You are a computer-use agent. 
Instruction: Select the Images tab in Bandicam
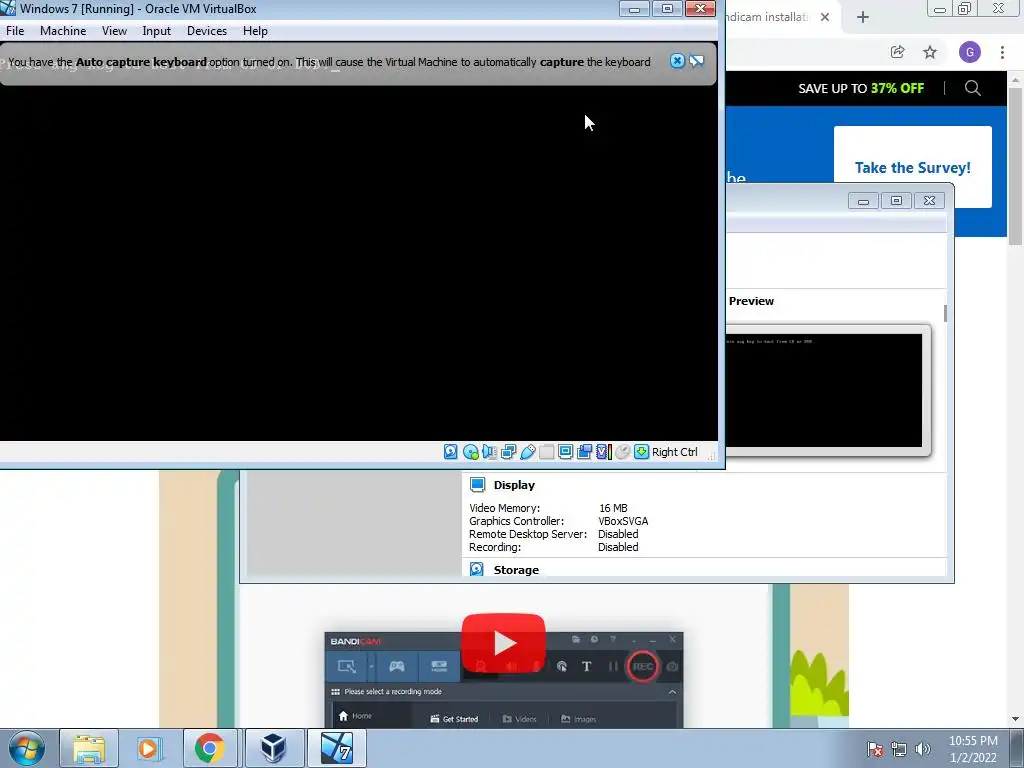(x=578, y=719)
